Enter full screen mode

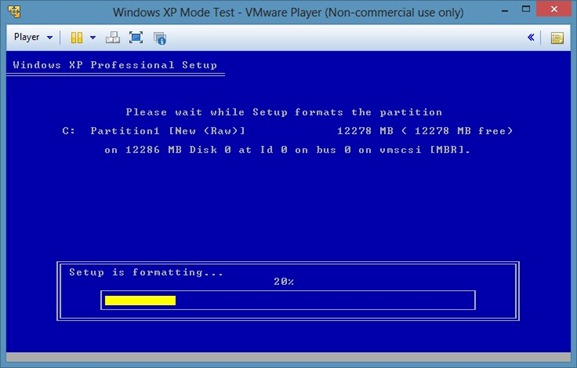coord(136,38)
